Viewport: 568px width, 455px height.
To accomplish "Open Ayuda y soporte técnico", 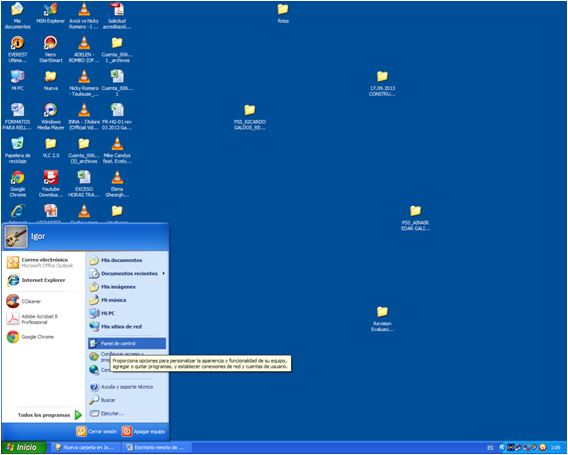I will 127,387.
